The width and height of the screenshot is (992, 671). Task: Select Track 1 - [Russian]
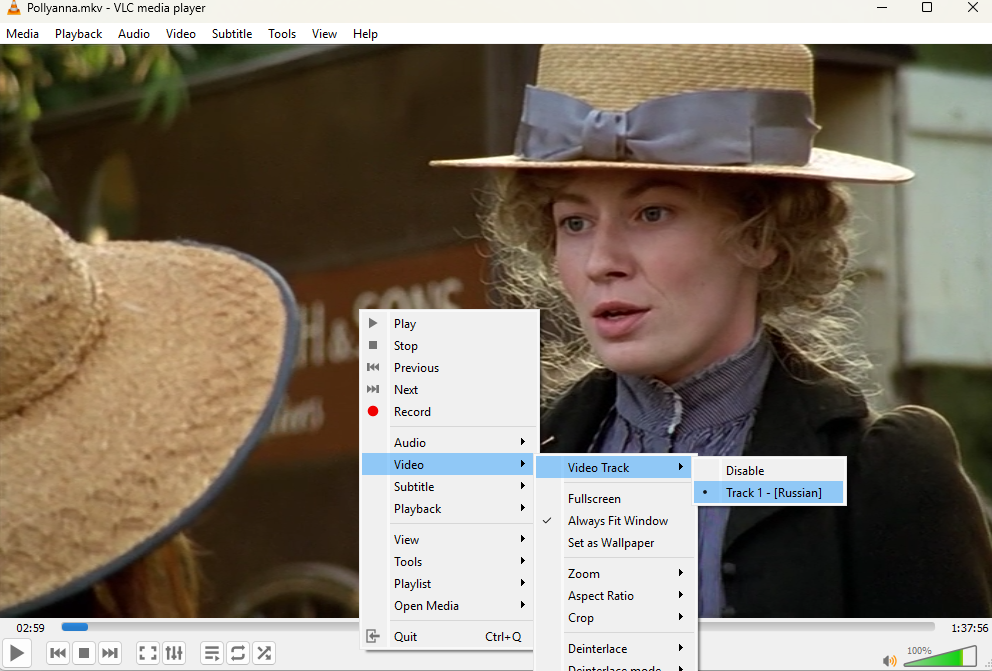pyautogui.click(x=769, y=493)
